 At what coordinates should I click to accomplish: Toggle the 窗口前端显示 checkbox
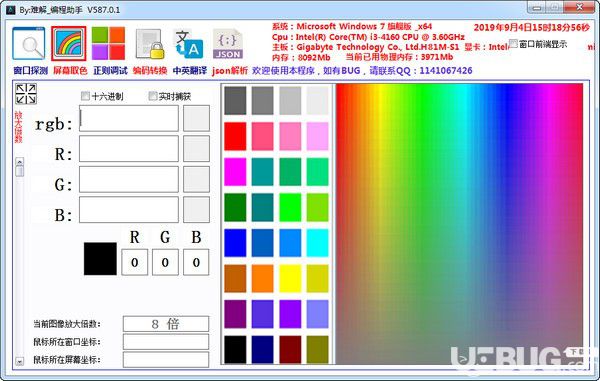coord(513,43)
